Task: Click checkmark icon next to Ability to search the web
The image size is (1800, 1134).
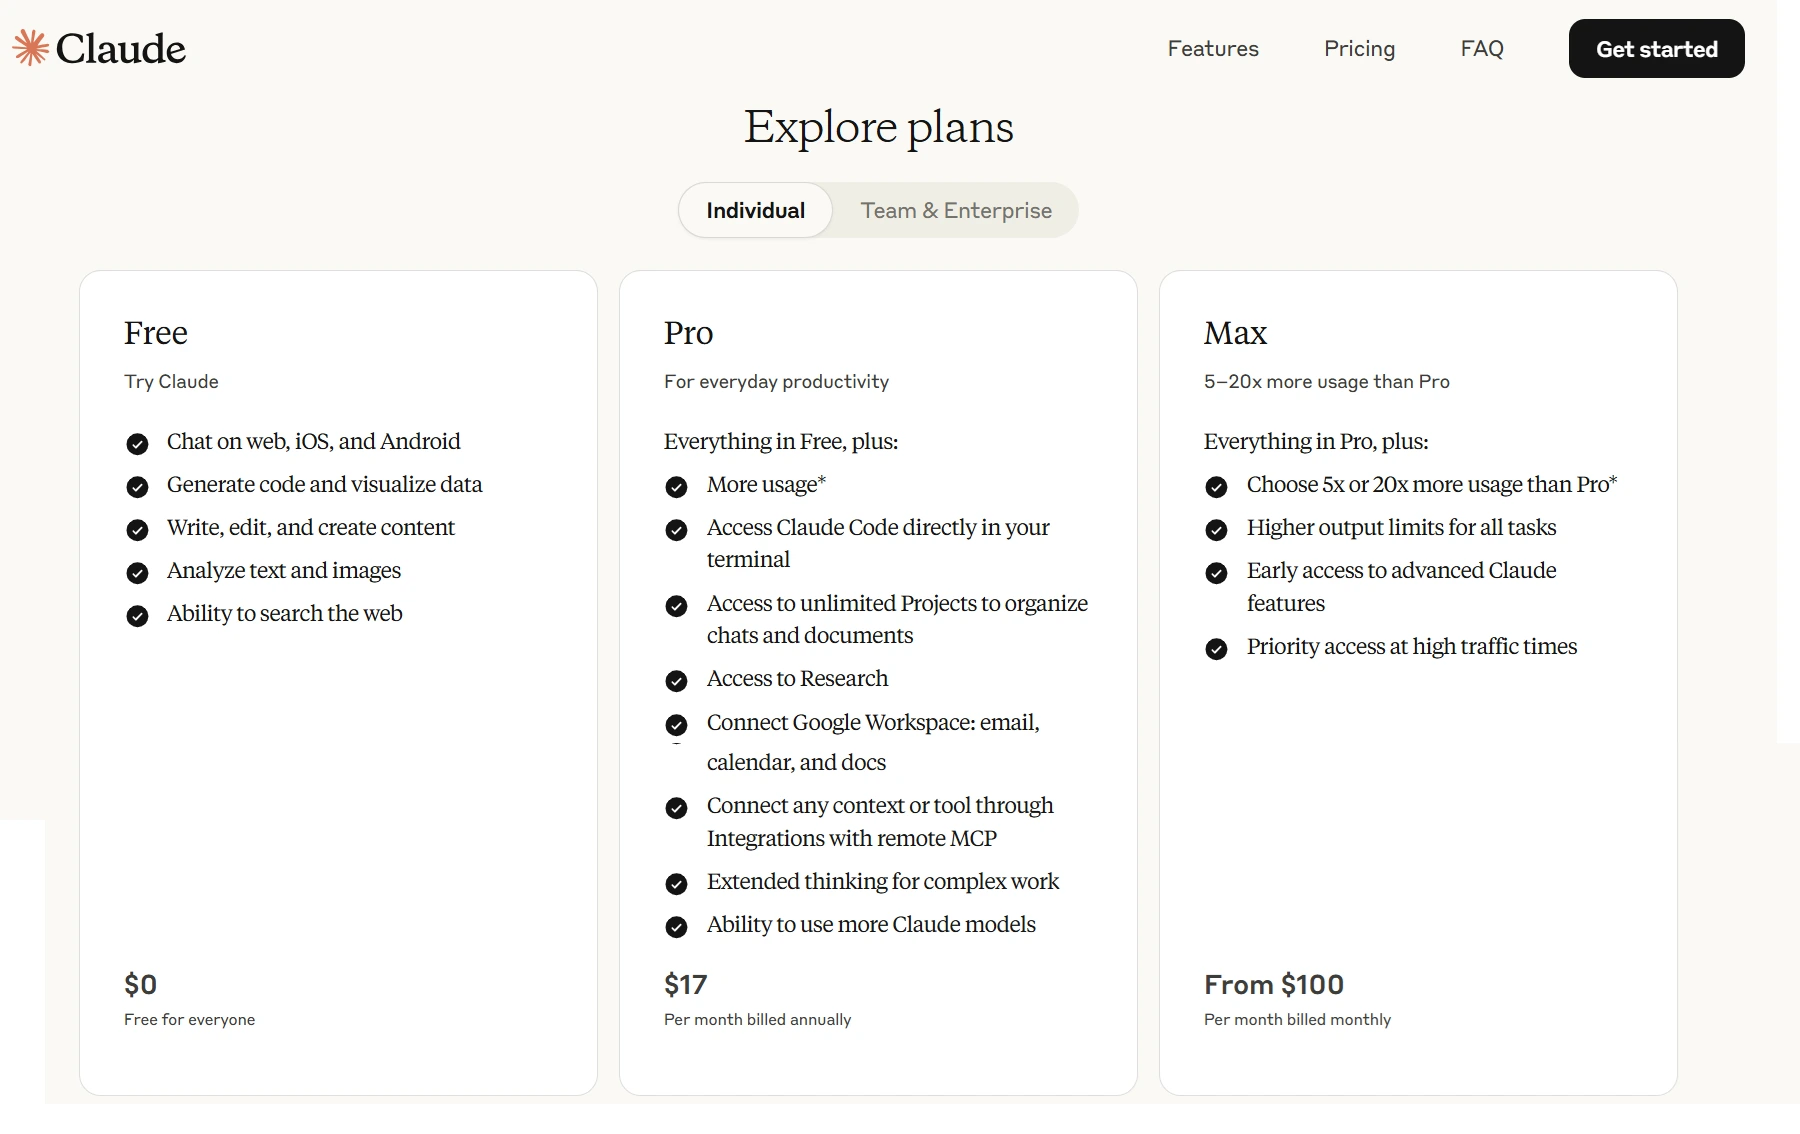Action: pos(137,616)
